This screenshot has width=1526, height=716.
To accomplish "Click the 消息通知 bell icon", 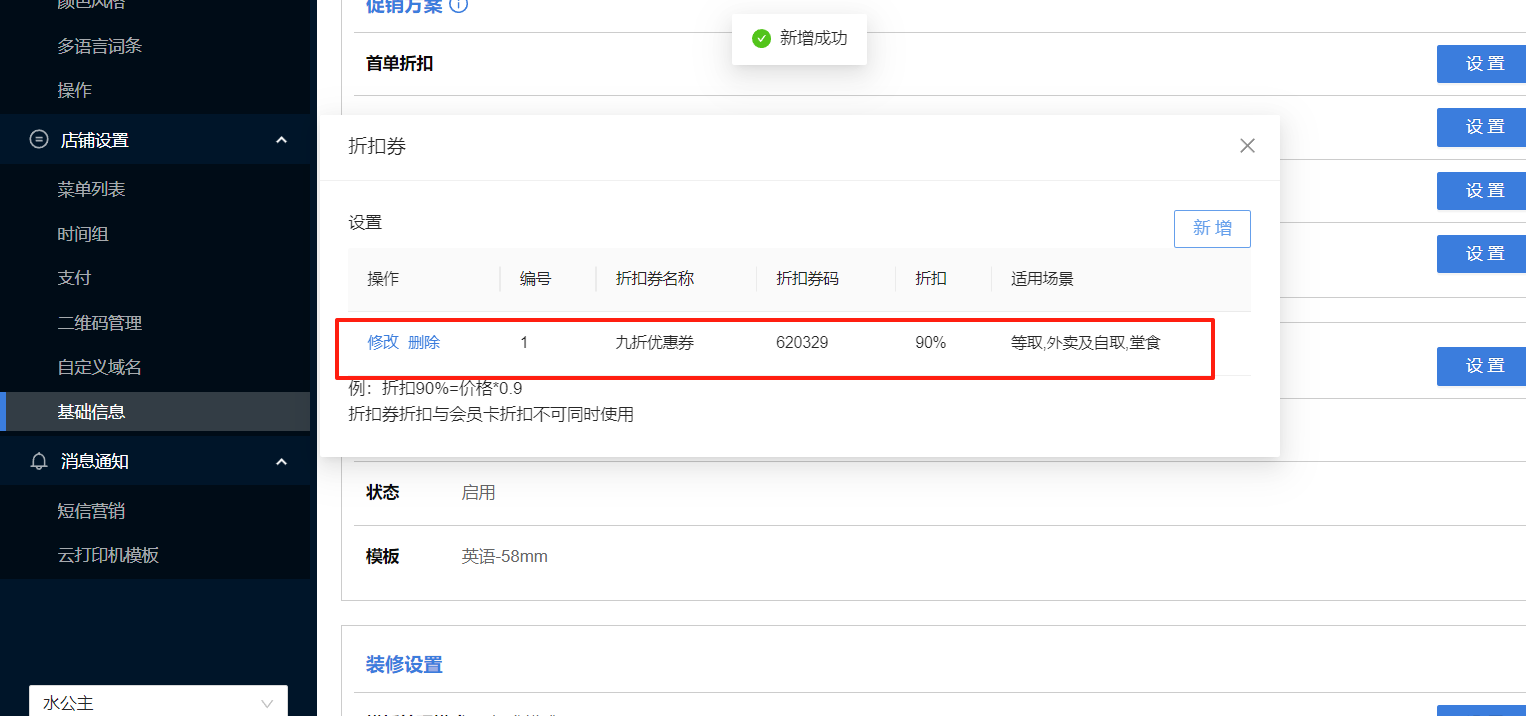I will (39, 461).
